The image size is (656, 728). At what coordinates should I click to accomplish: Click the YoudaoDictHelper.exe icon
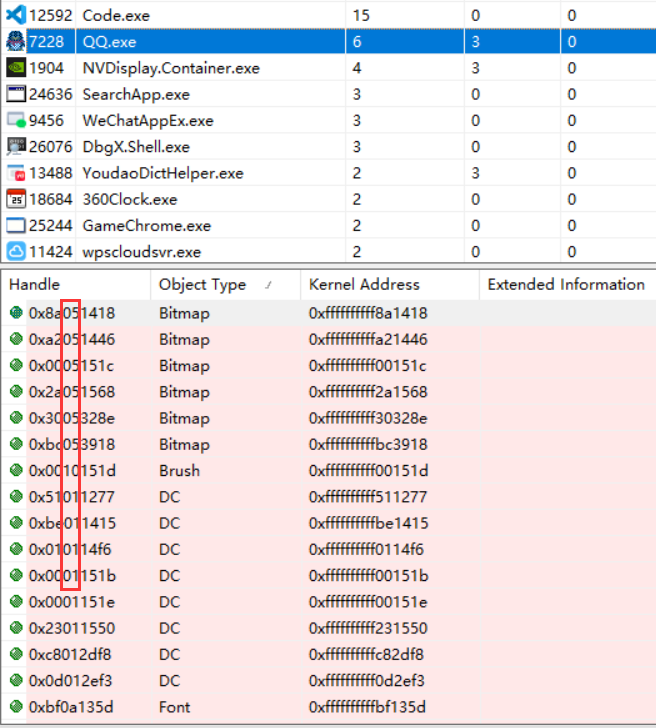[x=16, y=173]
